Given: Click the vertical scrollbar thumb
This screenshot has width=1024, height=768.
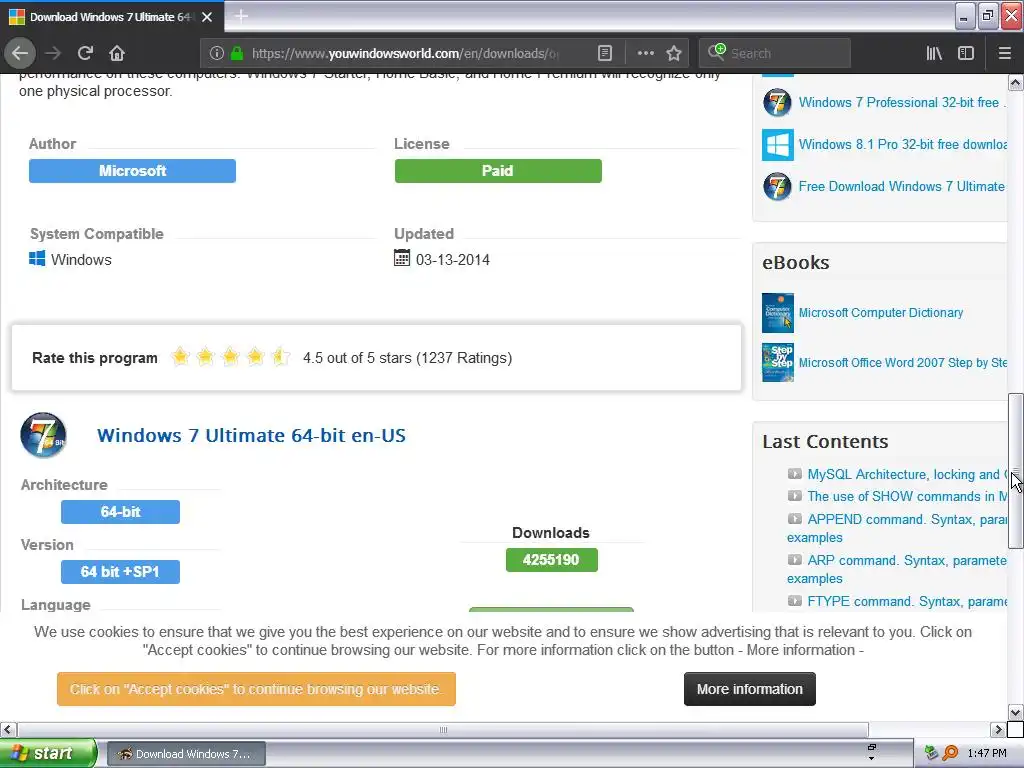Looking at the screenshot, I should [1016, 470].
